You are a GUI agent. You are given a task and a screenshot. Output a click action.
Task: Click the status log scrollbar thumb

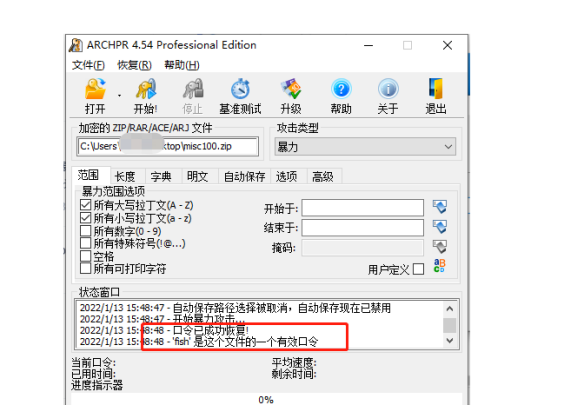click(449, 326)
